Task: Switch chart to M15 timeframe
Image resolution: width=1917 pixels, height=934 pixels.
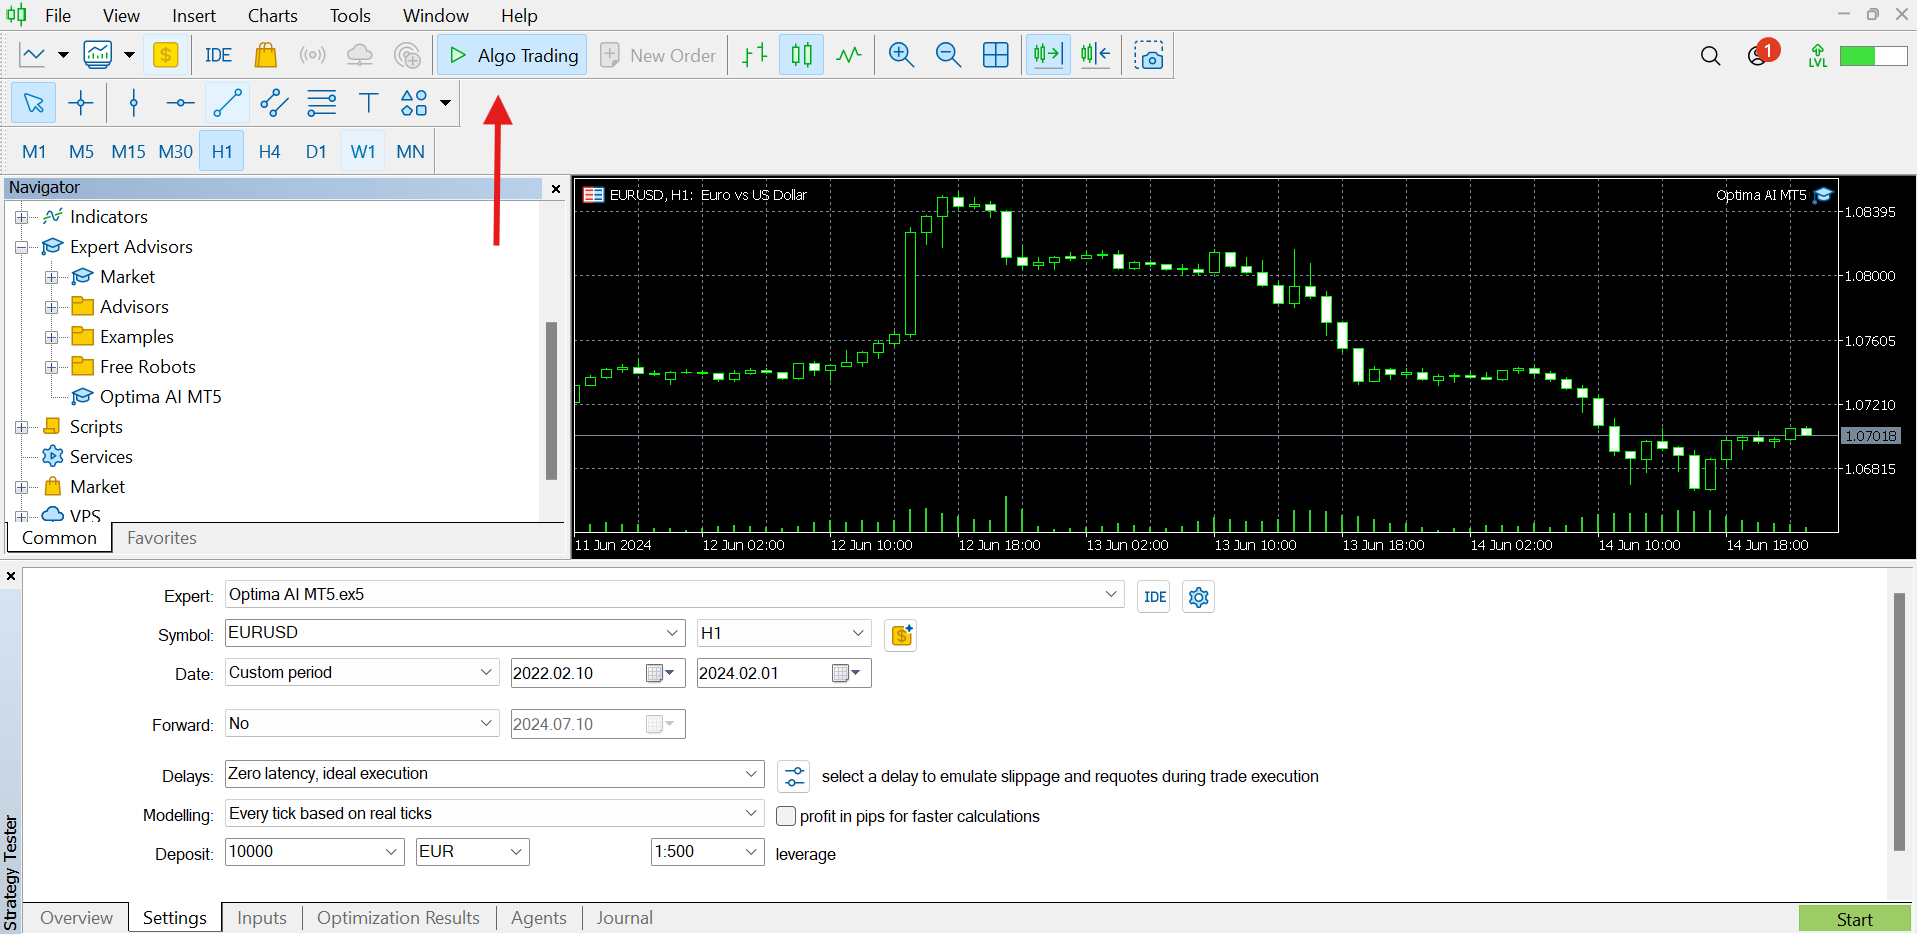Action: pyautogui.click(x=128, y=151)
